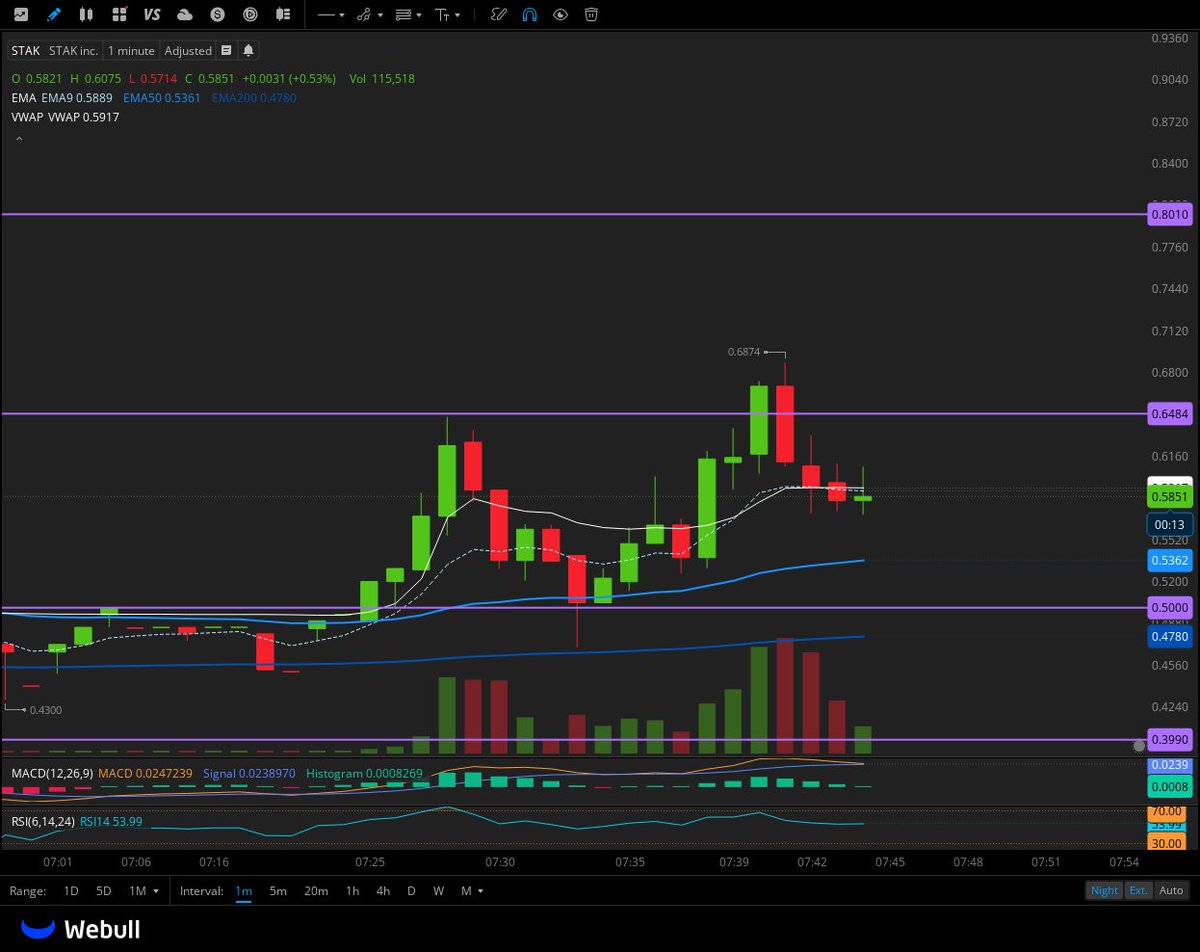
Task: Toggle drawing visibility with the eye icon
Action: pyautogui.click(x=560, y=14)
